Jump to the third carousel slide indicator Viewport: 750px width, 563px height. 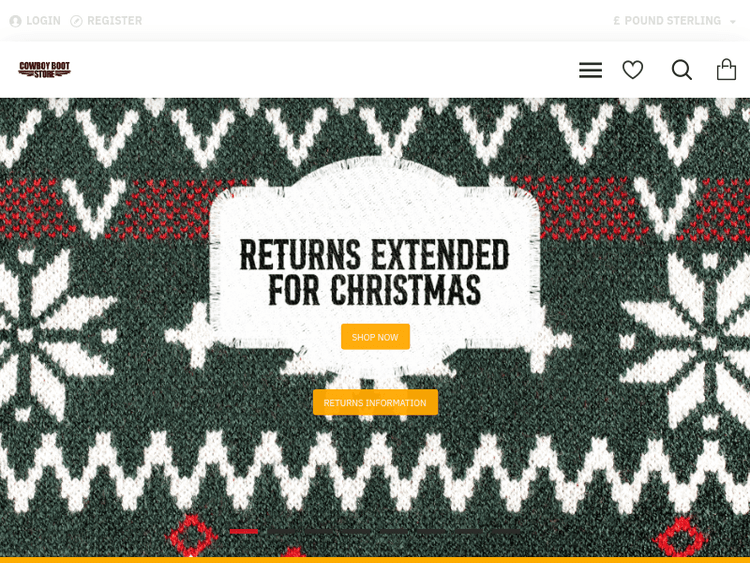point(319,531)
